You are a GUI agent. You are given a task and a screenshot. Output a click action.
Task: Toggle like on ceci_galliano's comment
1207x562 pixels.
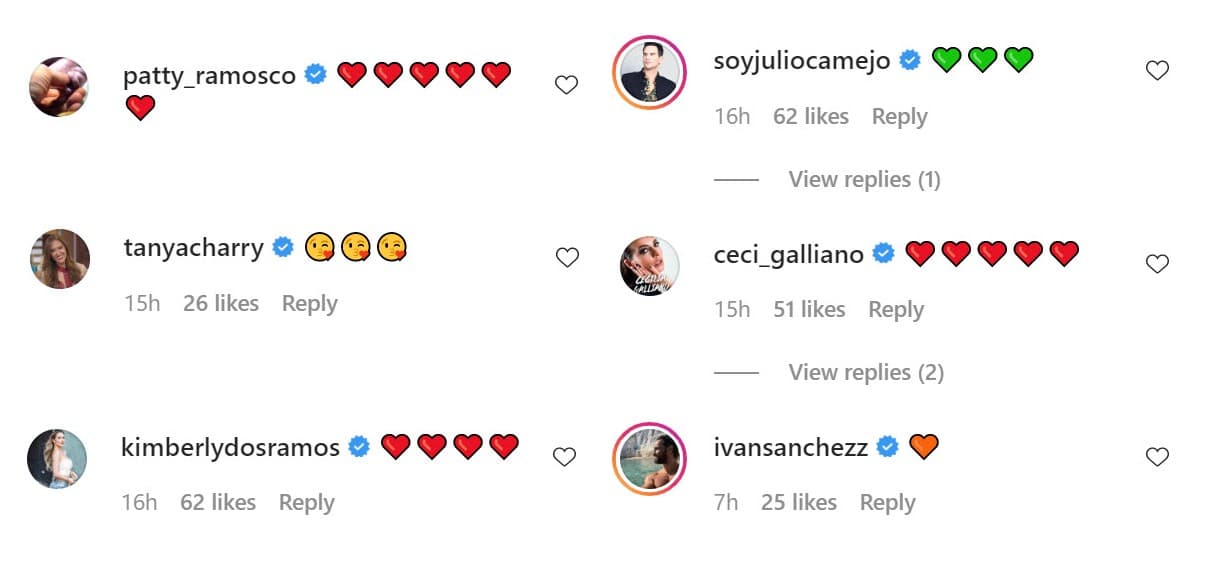pos(1157,264)
